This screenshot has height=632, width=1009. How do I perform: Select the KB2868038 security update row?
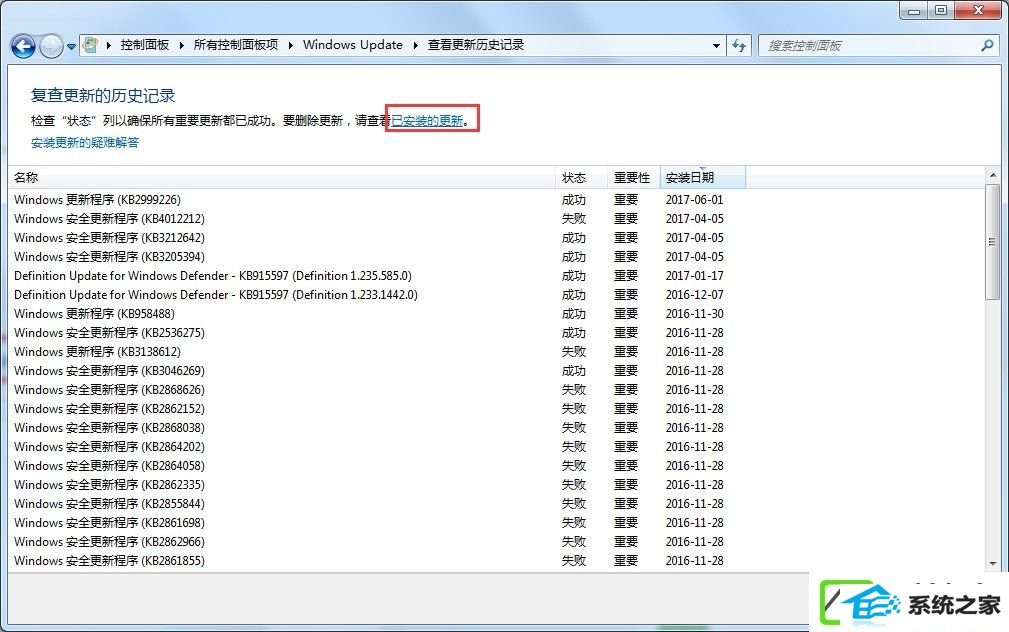pos(496,427)
